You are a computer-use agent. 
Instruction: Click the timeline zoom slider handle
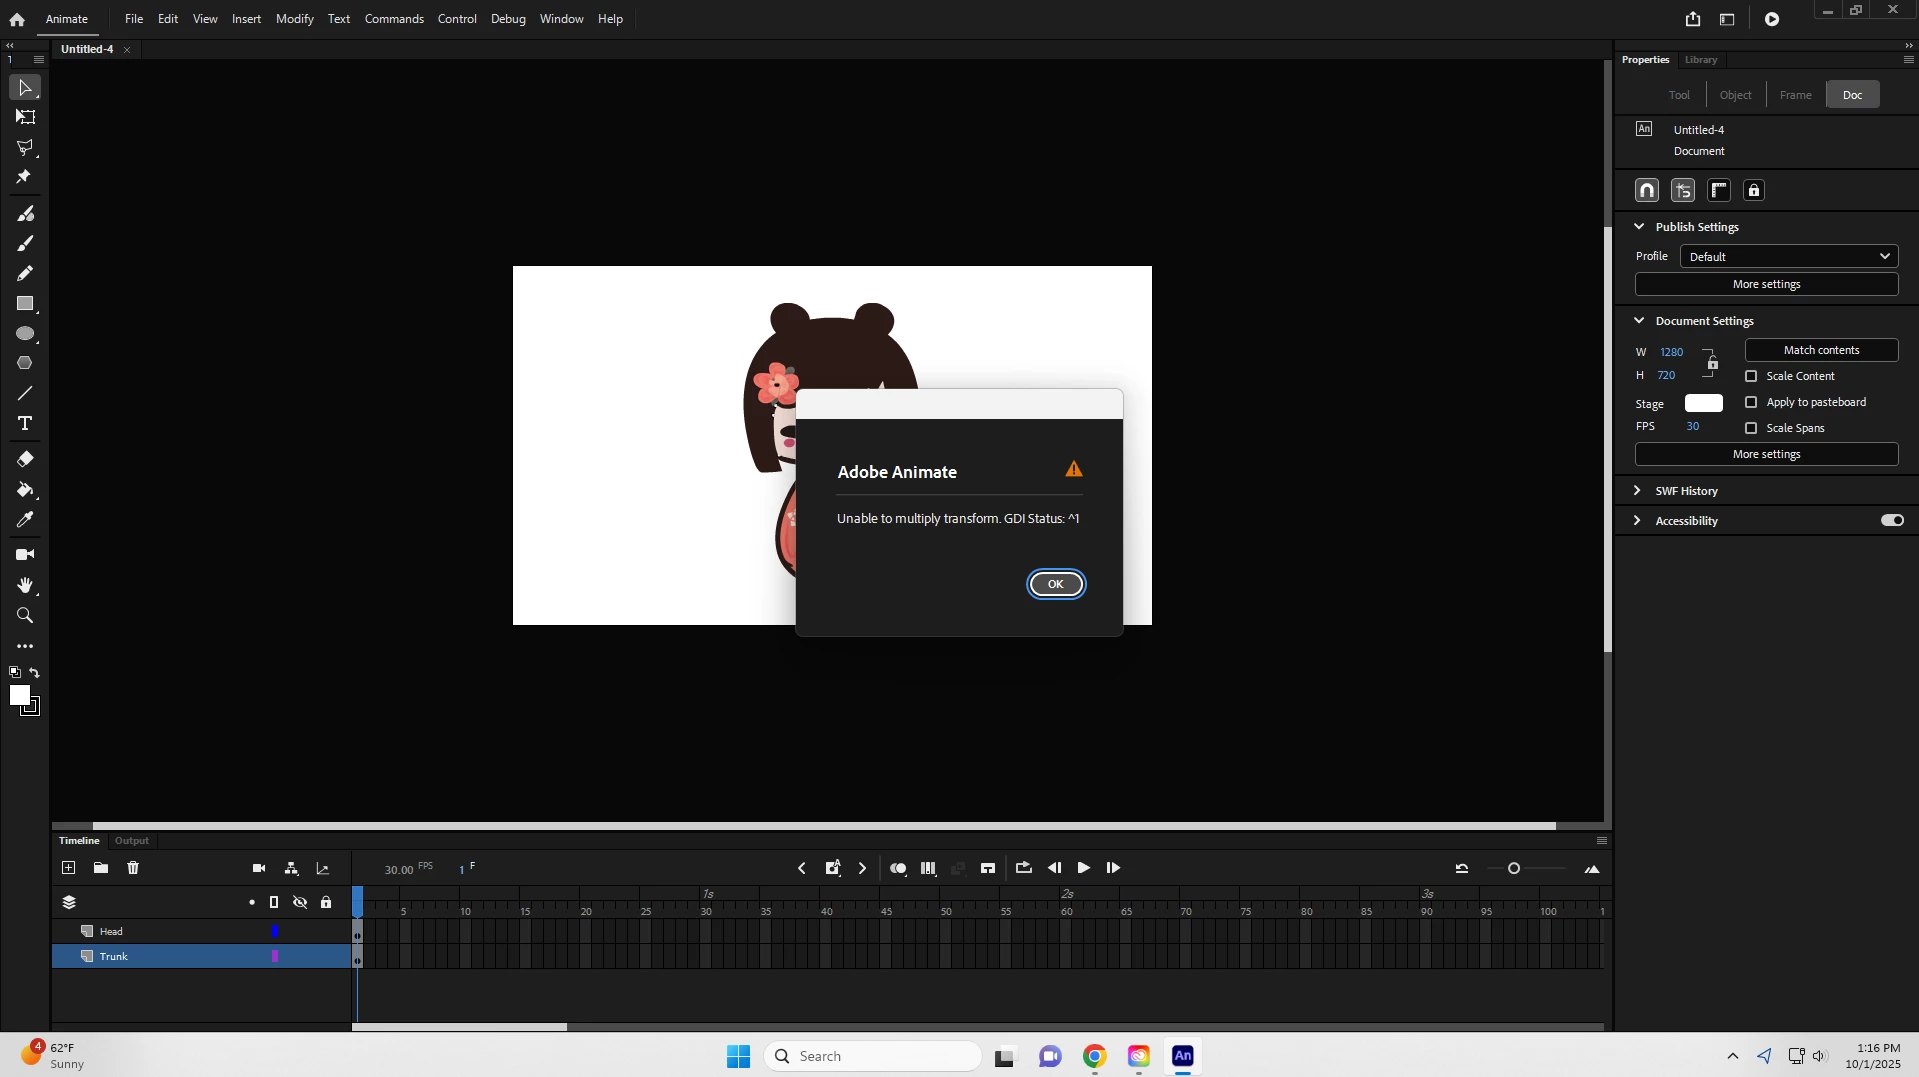tap(1514, 869)
